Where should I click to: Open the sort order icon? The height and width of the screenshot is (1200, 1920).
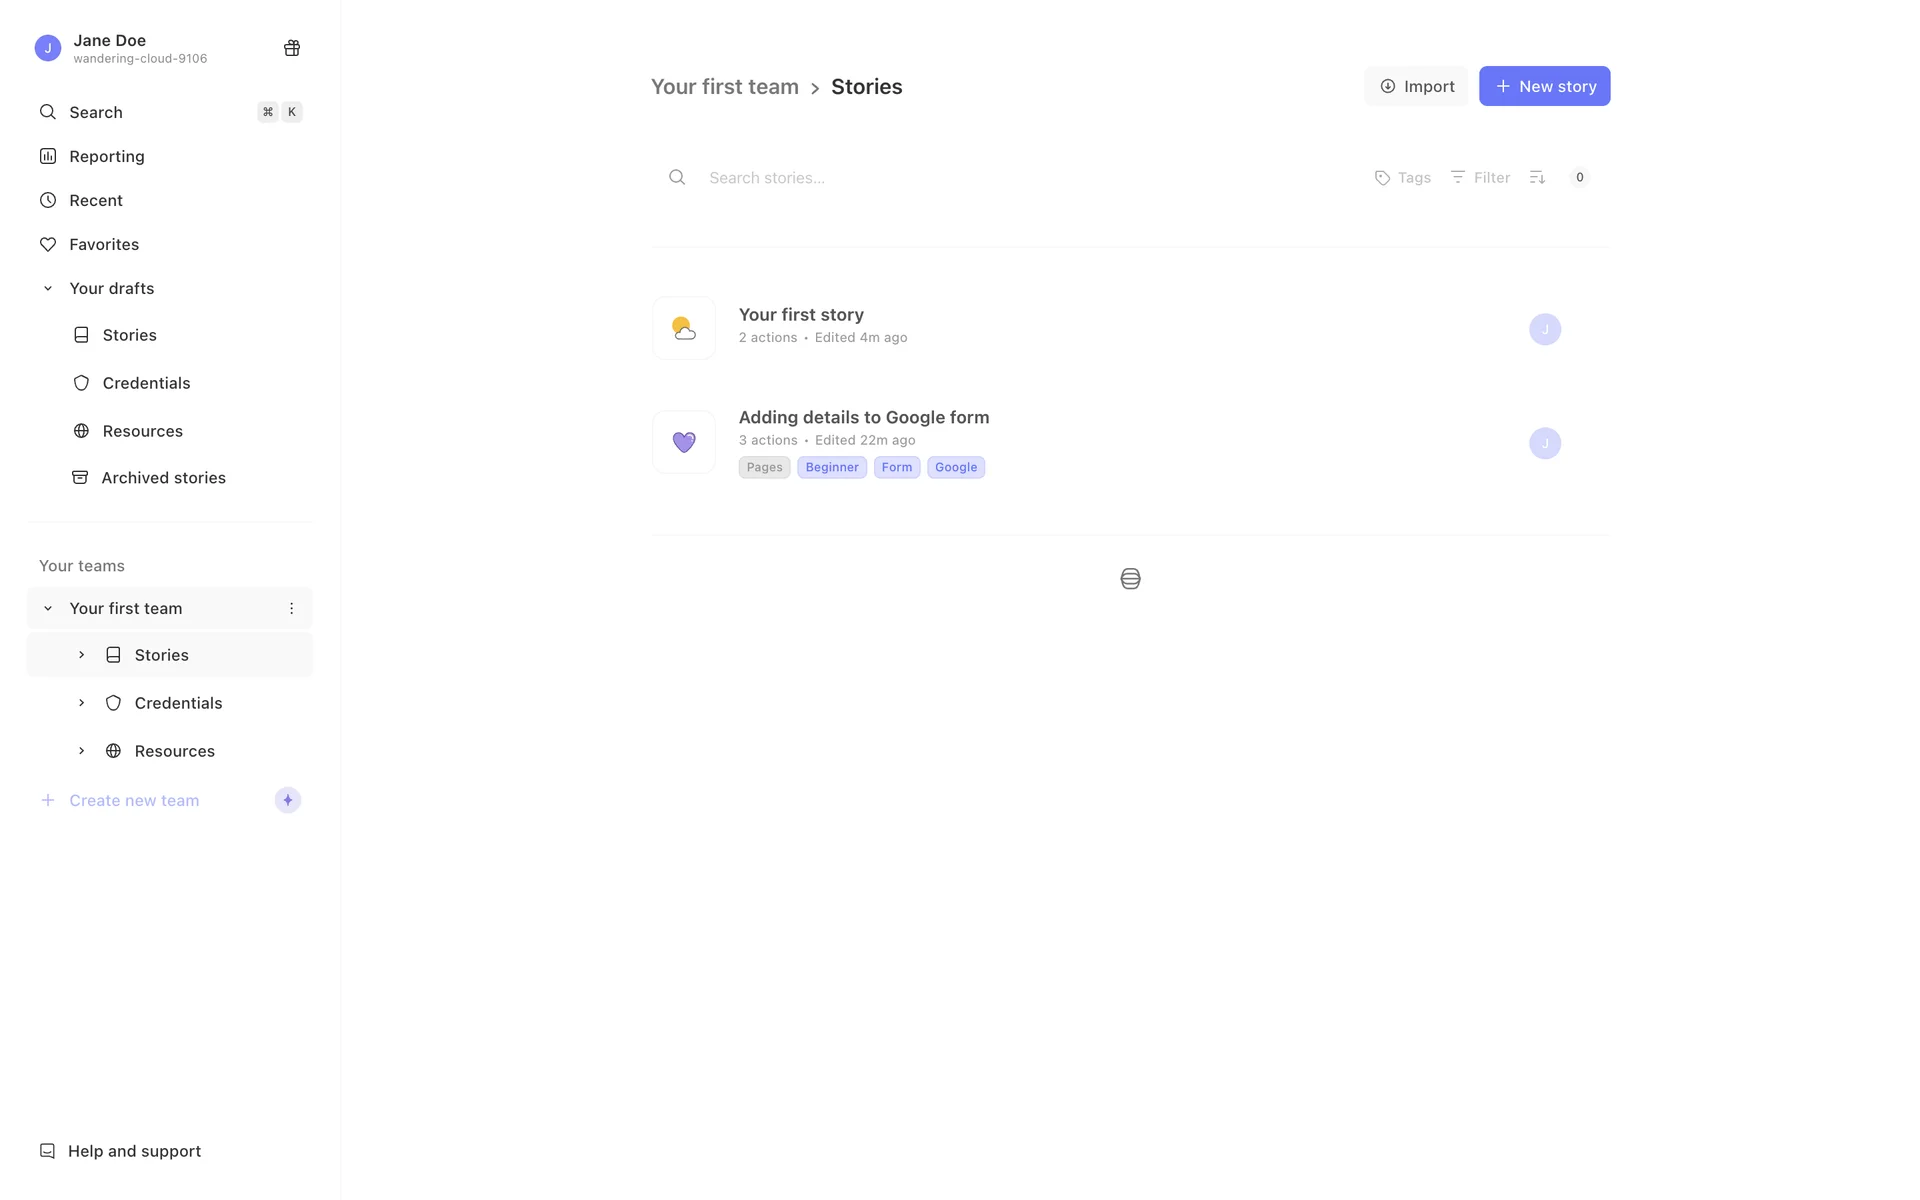(1537, 177)
